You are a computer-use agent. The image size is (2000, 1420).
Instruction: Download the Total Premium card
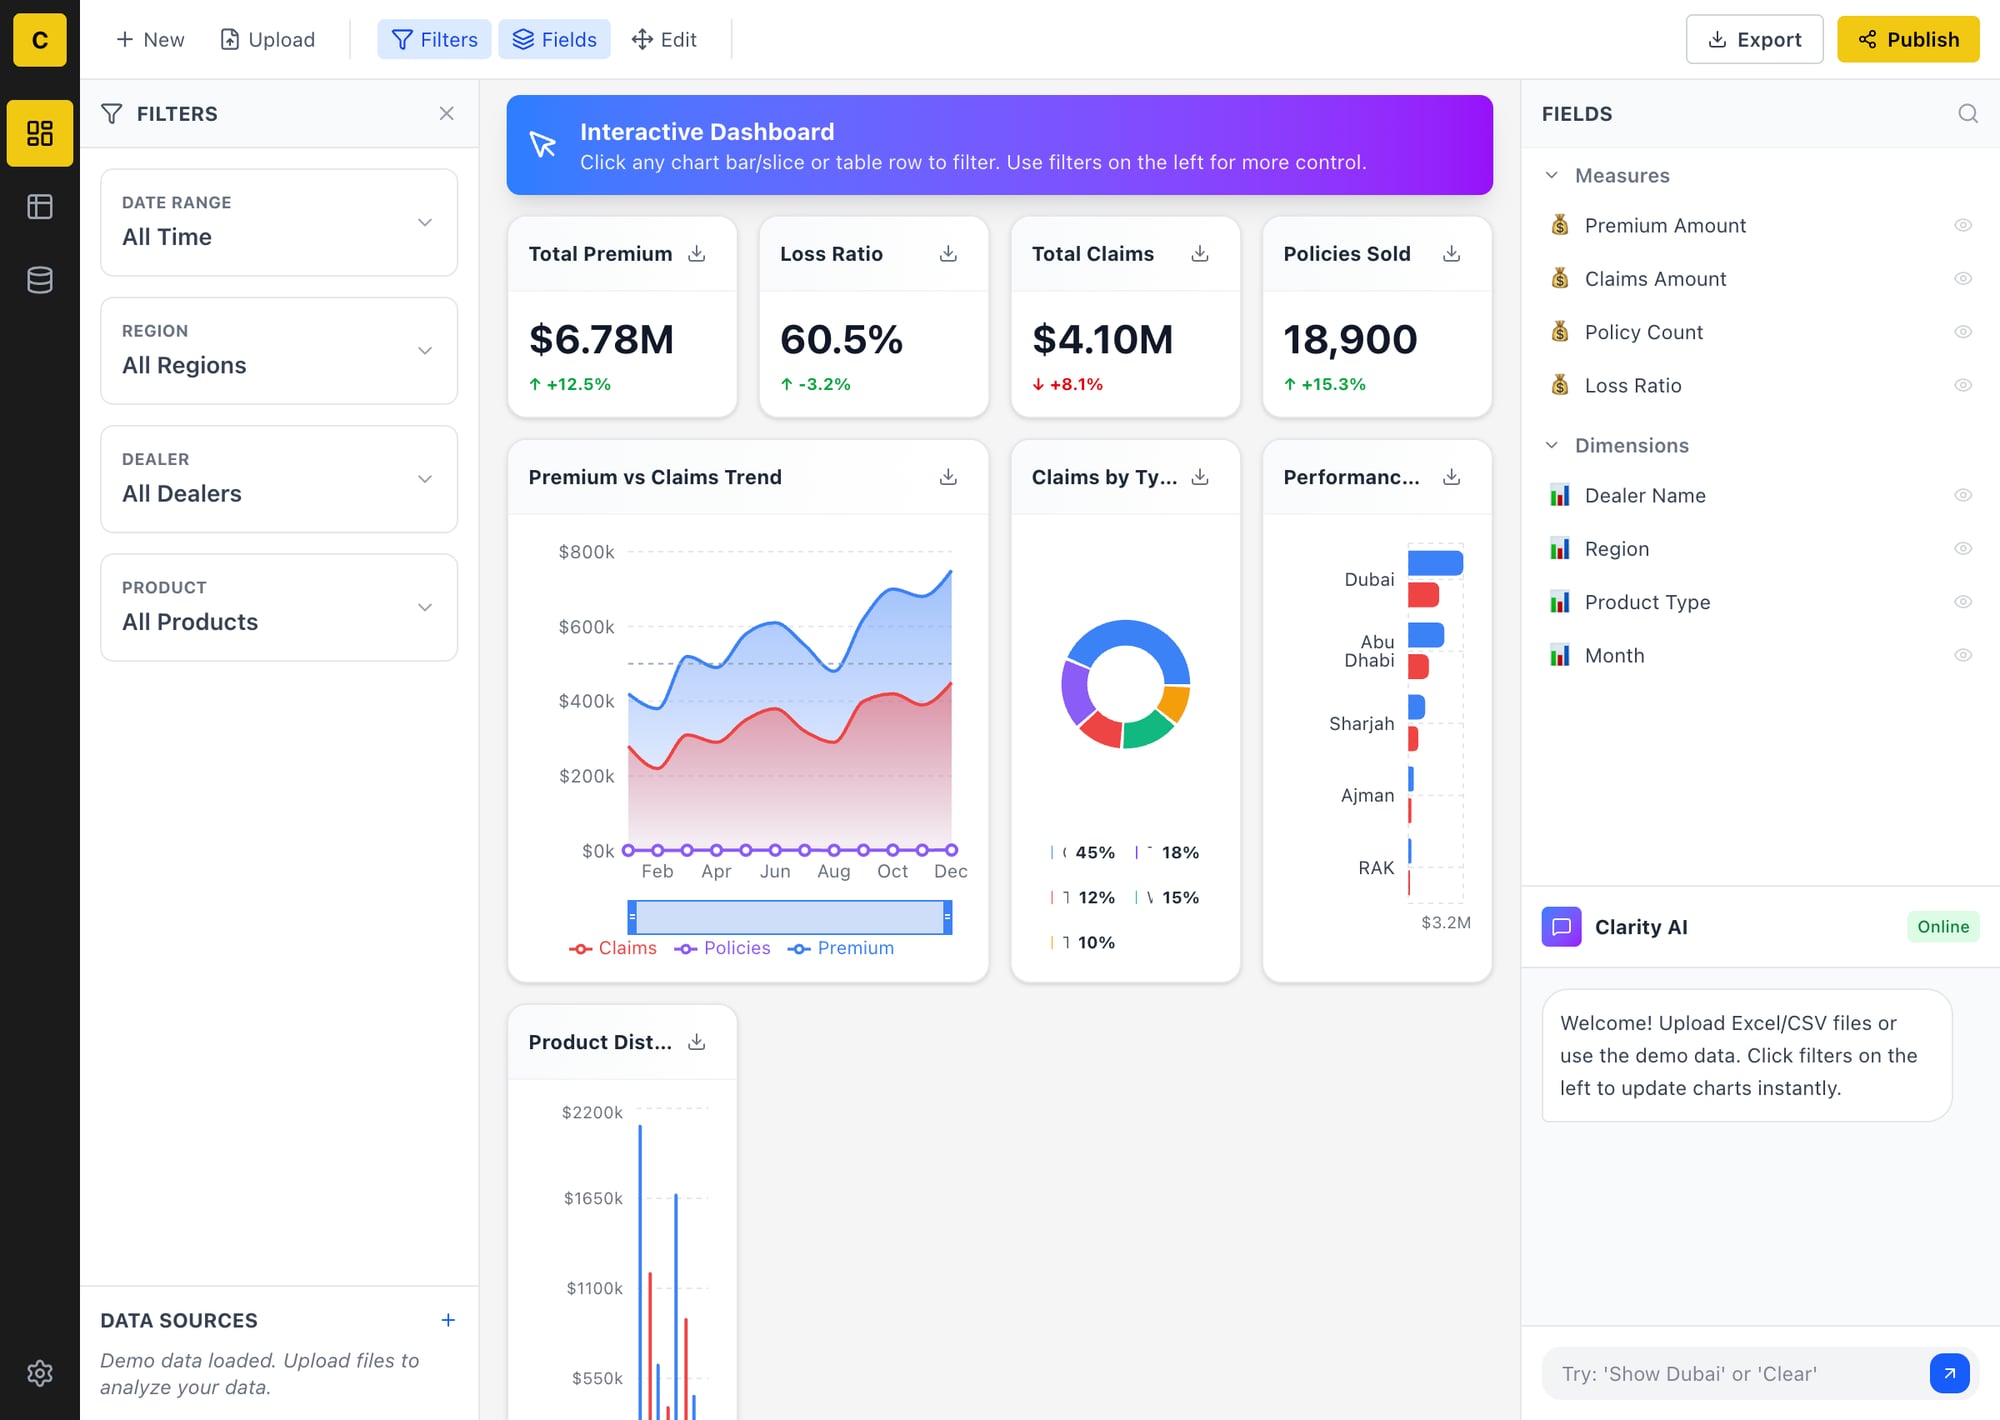(x=697, y=254)
